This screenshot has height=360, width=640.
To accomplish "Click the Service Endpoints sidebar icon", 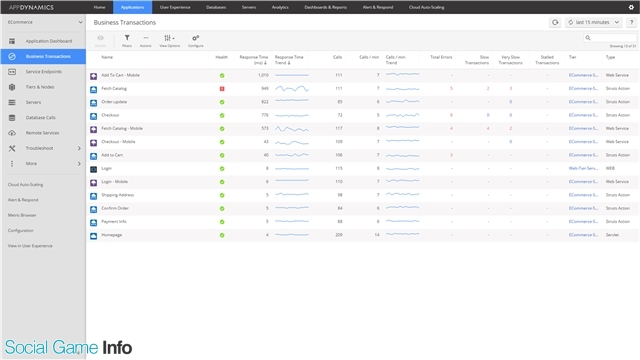I will point(12,72).
